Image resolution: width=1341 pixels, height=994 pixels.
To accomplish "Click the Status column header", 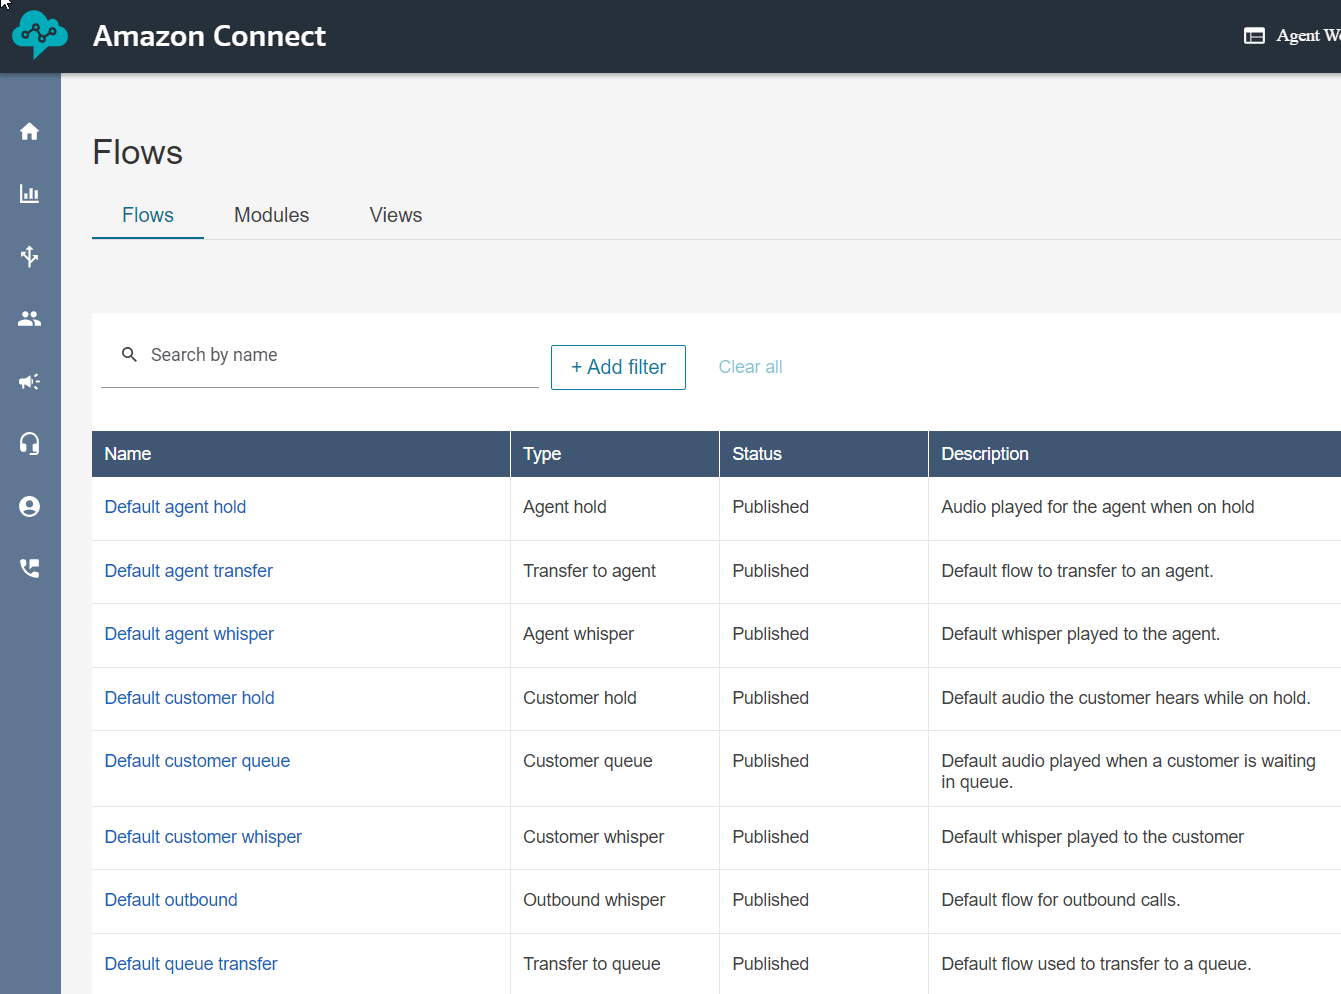I will click(x=824, y=454).
